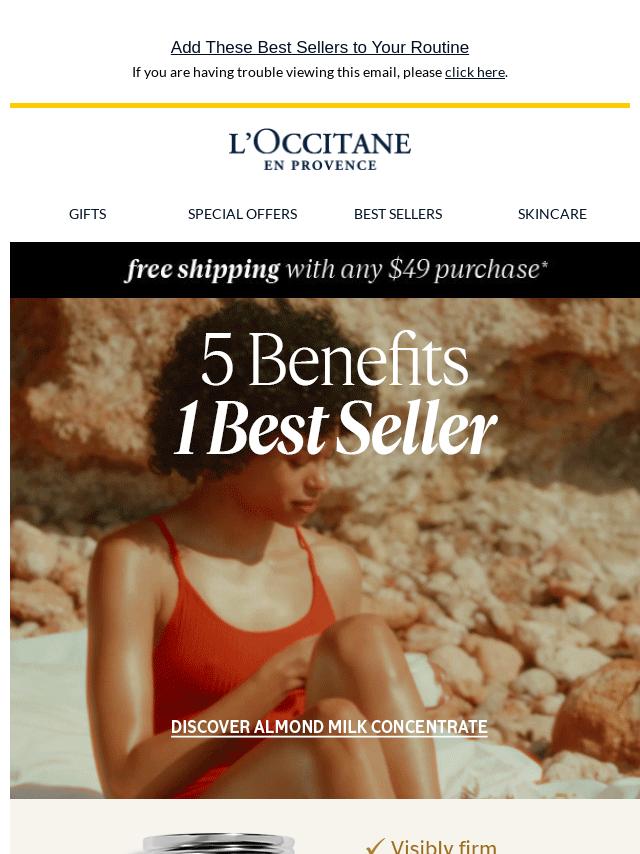Select BEST SELLERS in navigation

pyautogui.click(x=398, y=214)
